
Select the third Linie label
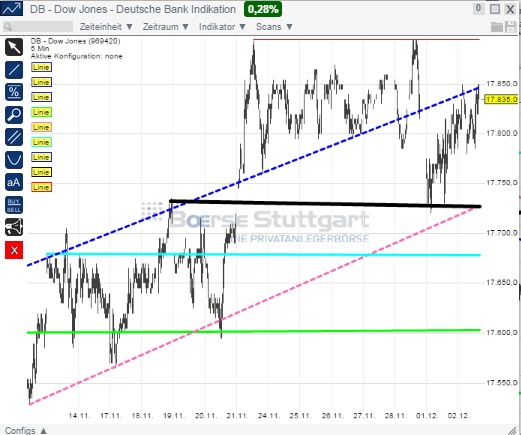(41, 97)
